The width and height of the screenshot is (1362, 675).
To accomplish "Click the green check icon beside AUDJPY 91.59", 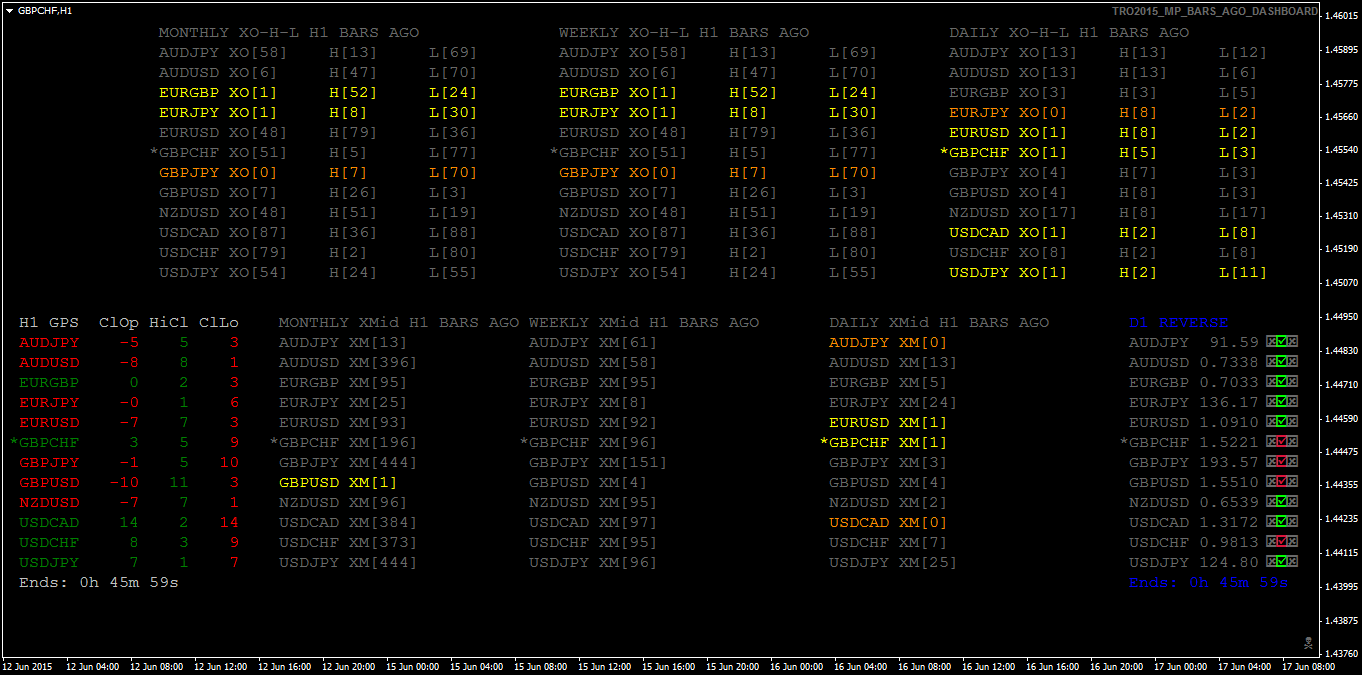I will pos(1282,342).
